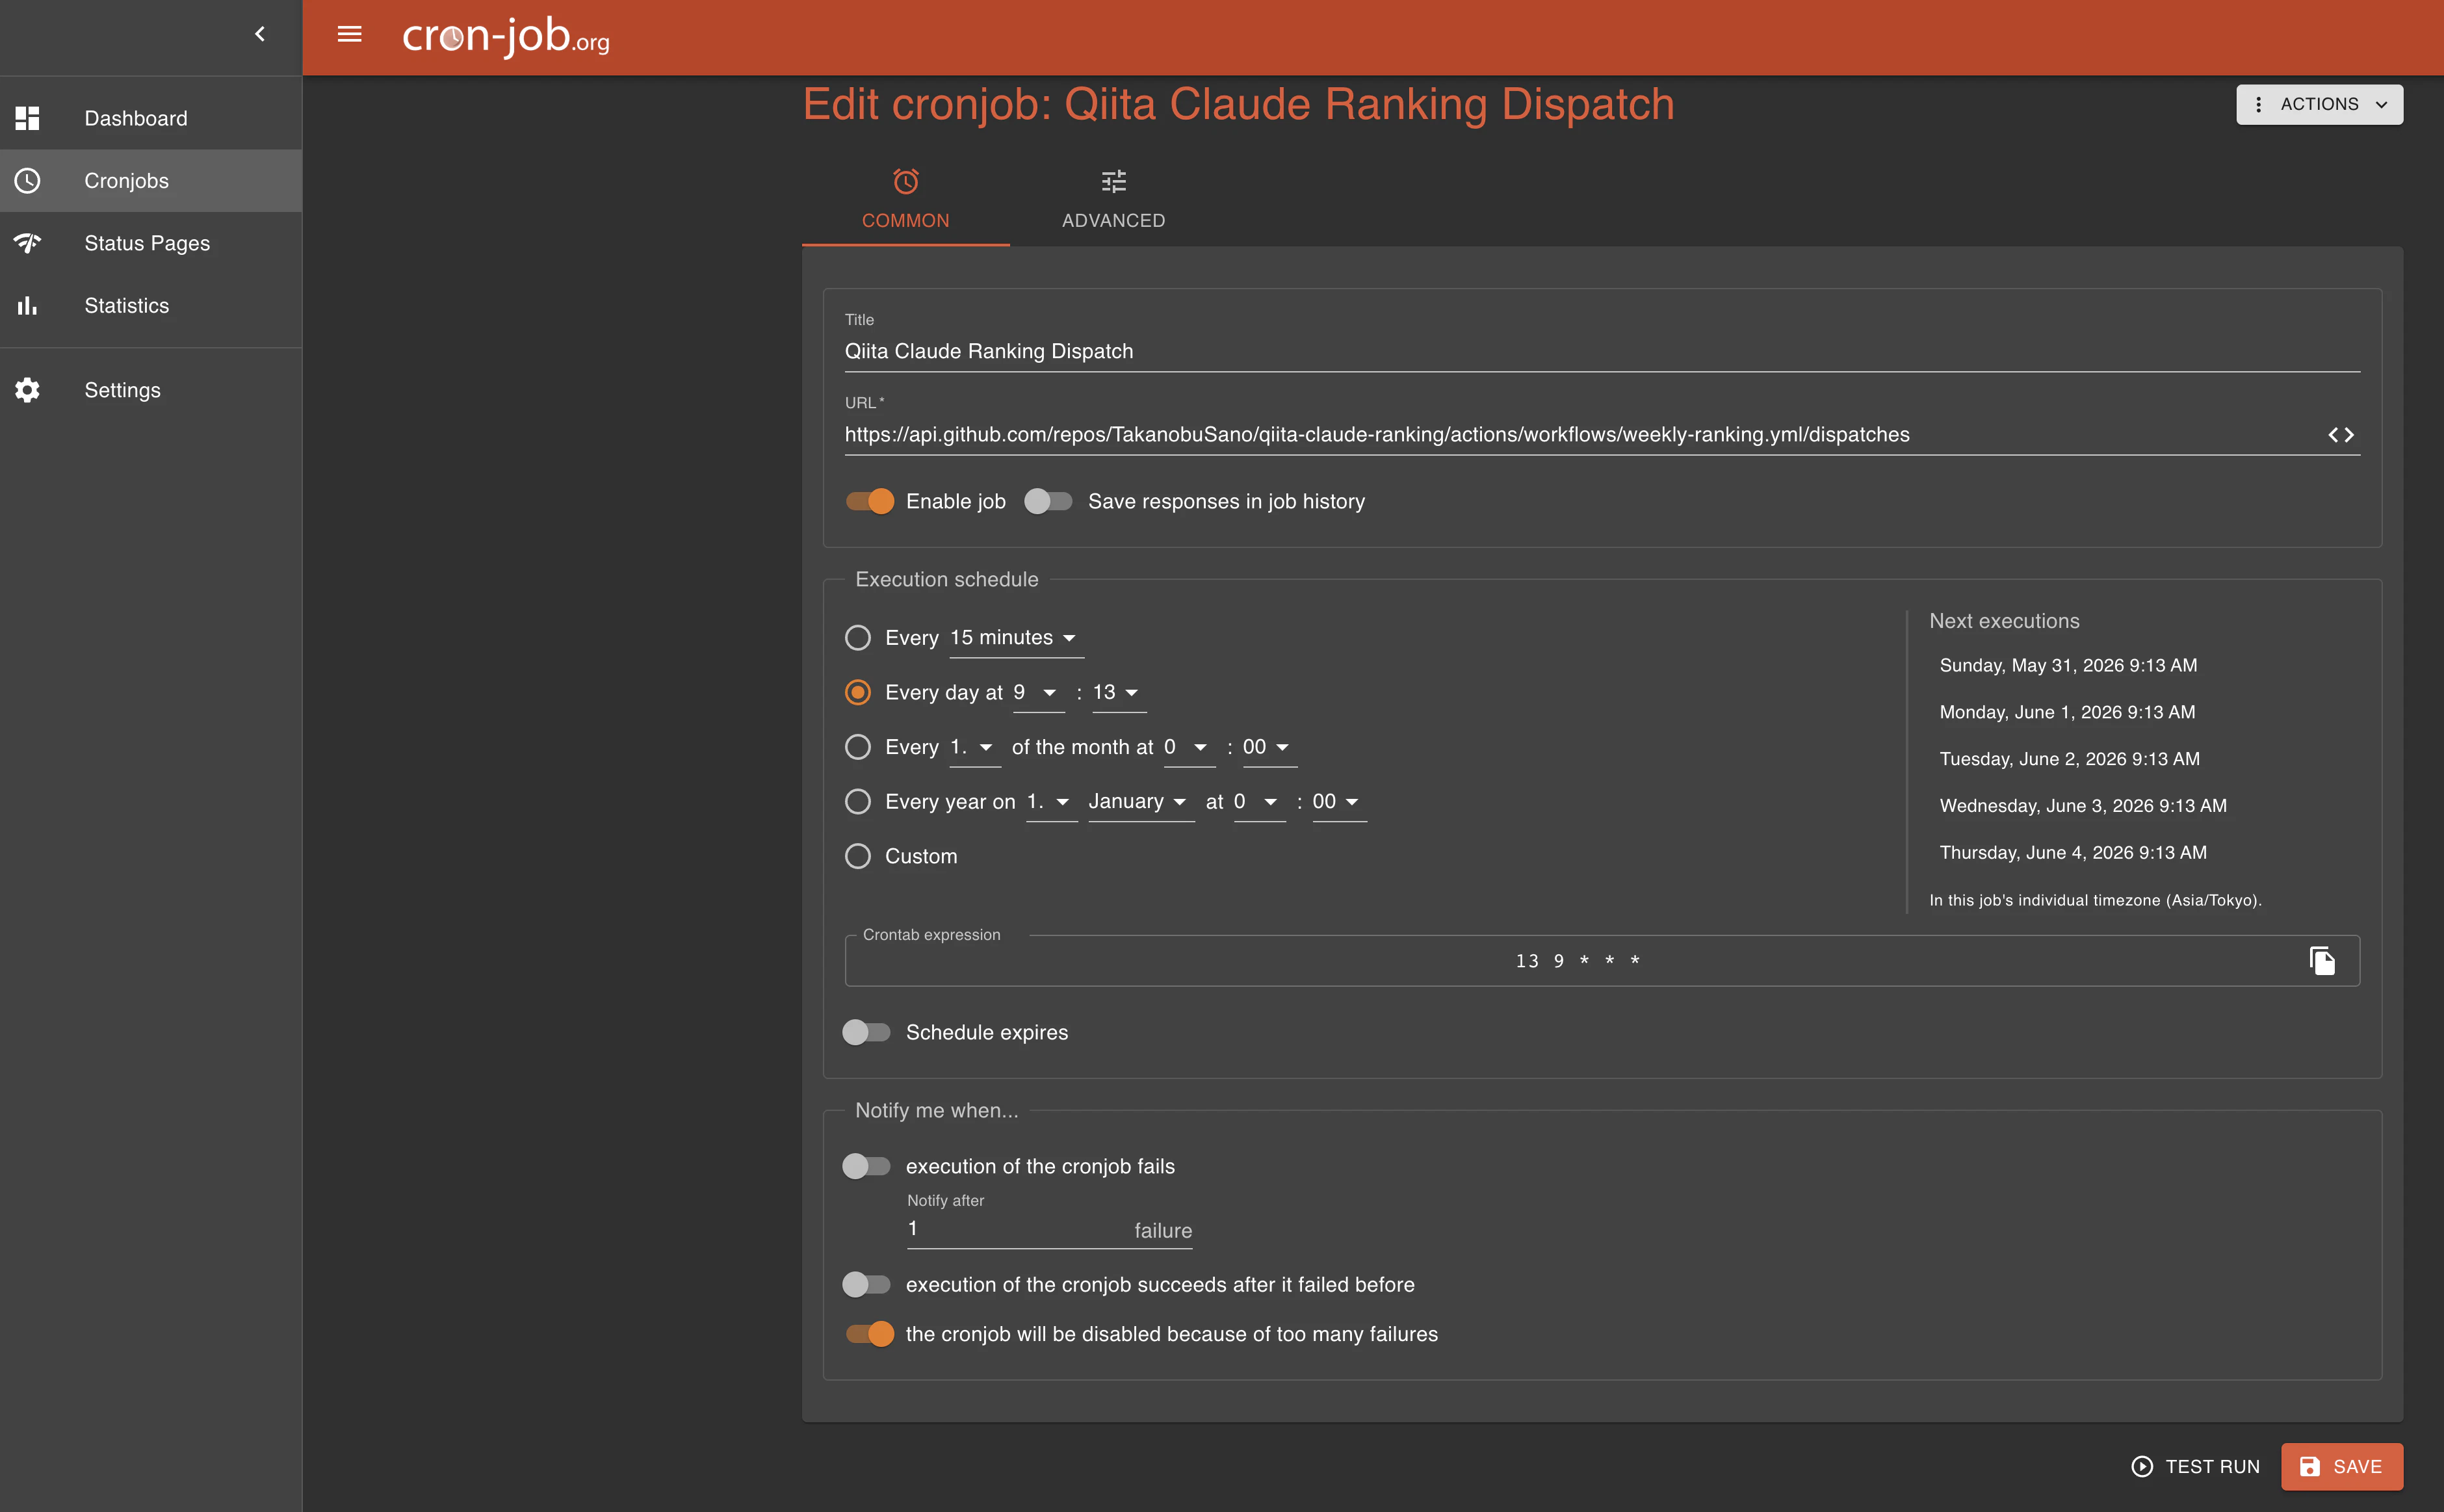Enable notification when cronjob execution fails
This screenshot has height=1512, width=2444.
pyautogui.click(x=866, y=1166)
